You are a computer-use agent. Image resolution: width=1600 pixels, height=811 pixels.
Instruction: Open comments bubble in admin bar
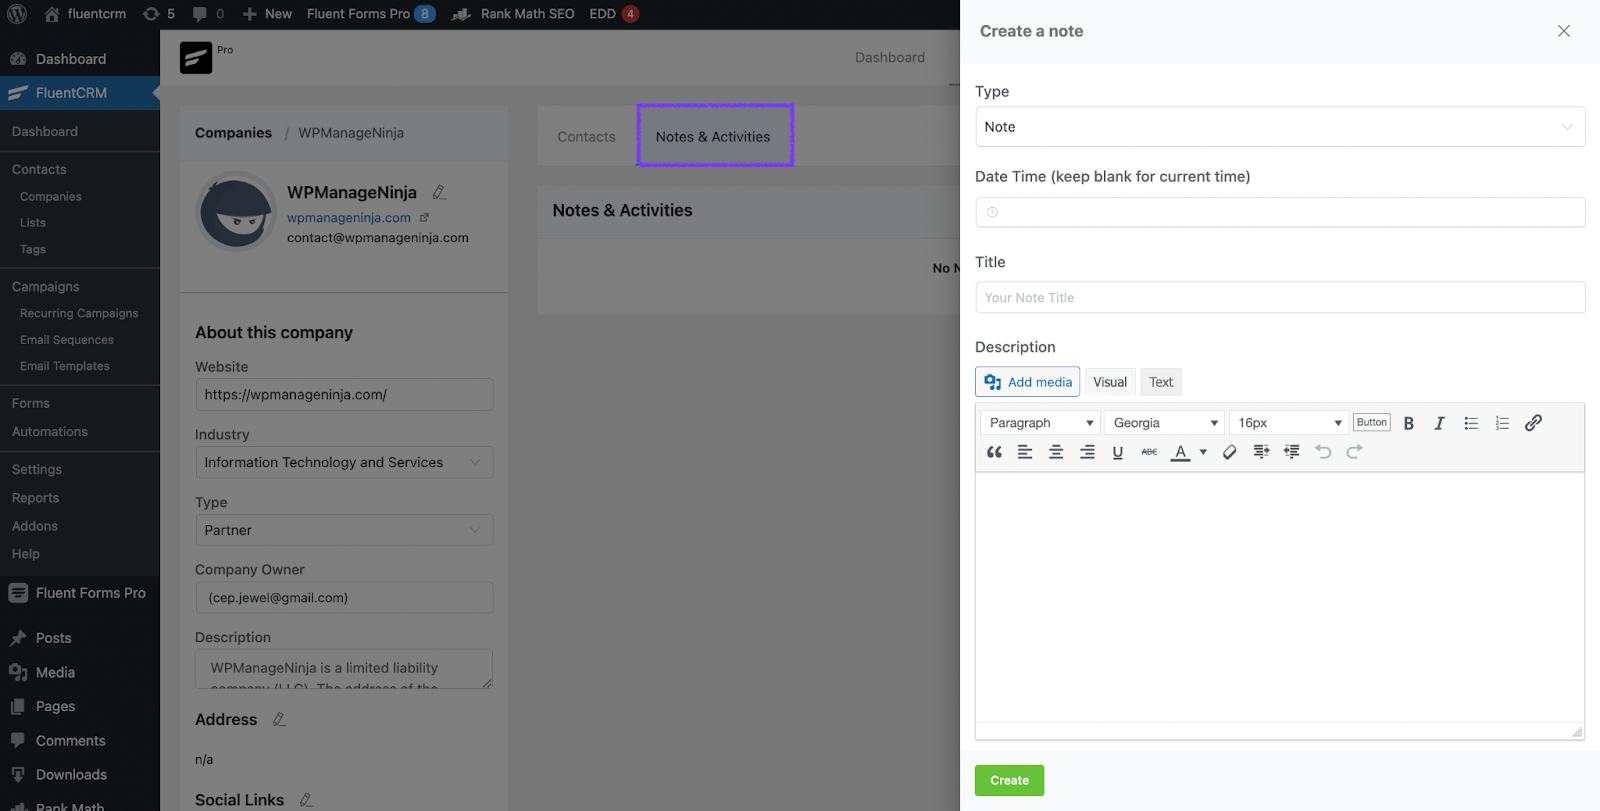(208, 14)
